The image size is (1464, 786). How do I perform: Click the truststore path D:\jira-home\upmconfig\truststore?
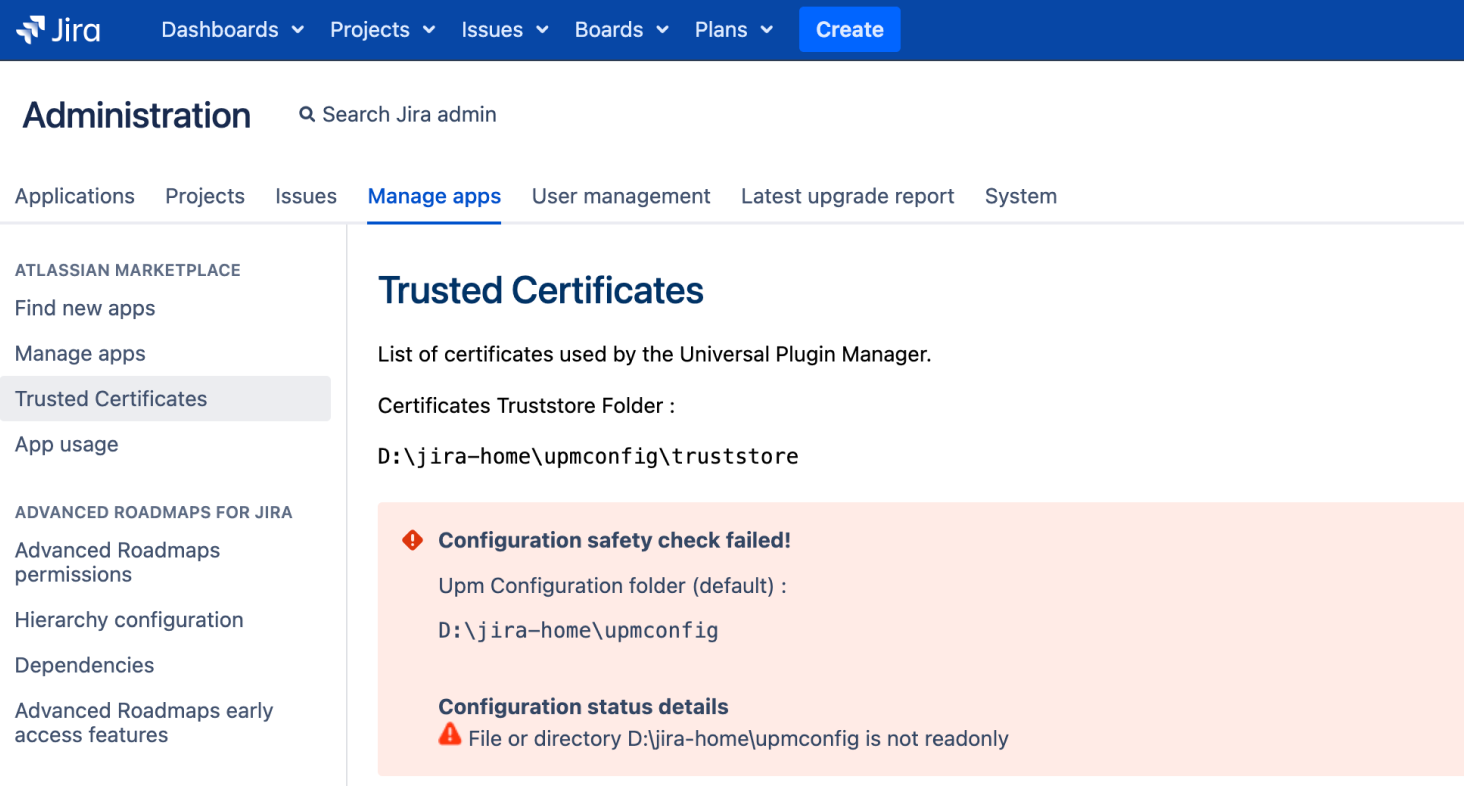pos(588,457)
